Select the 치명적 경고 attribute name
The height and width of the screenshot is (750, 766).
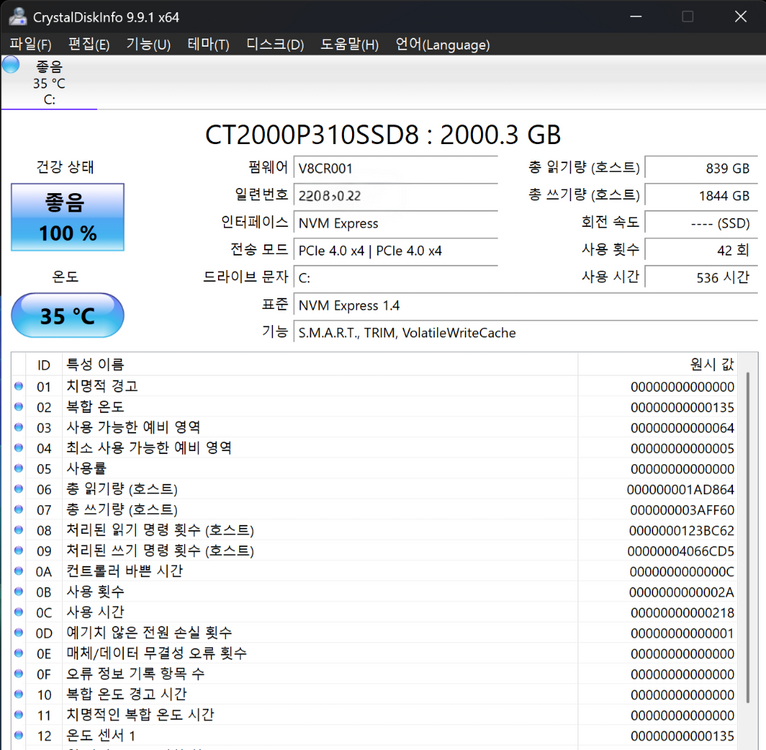click(x=102, y=386)
